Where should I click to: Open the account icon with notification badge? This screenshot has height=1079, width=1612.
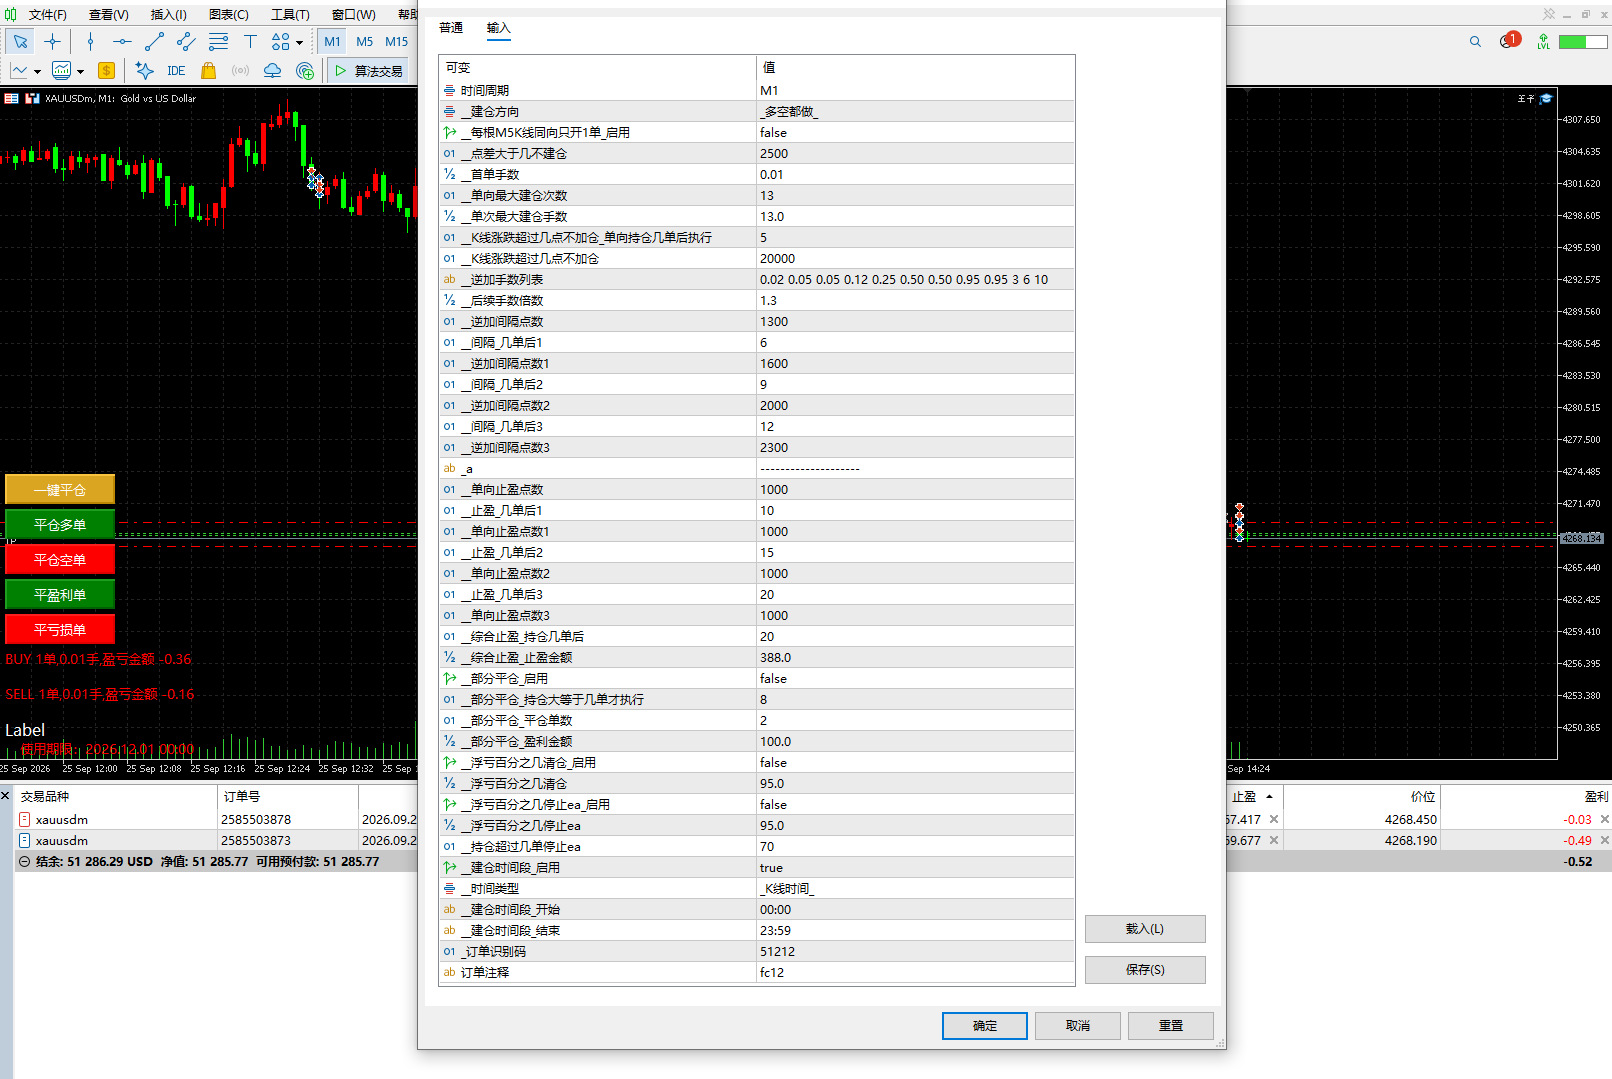coord(1509,41)
